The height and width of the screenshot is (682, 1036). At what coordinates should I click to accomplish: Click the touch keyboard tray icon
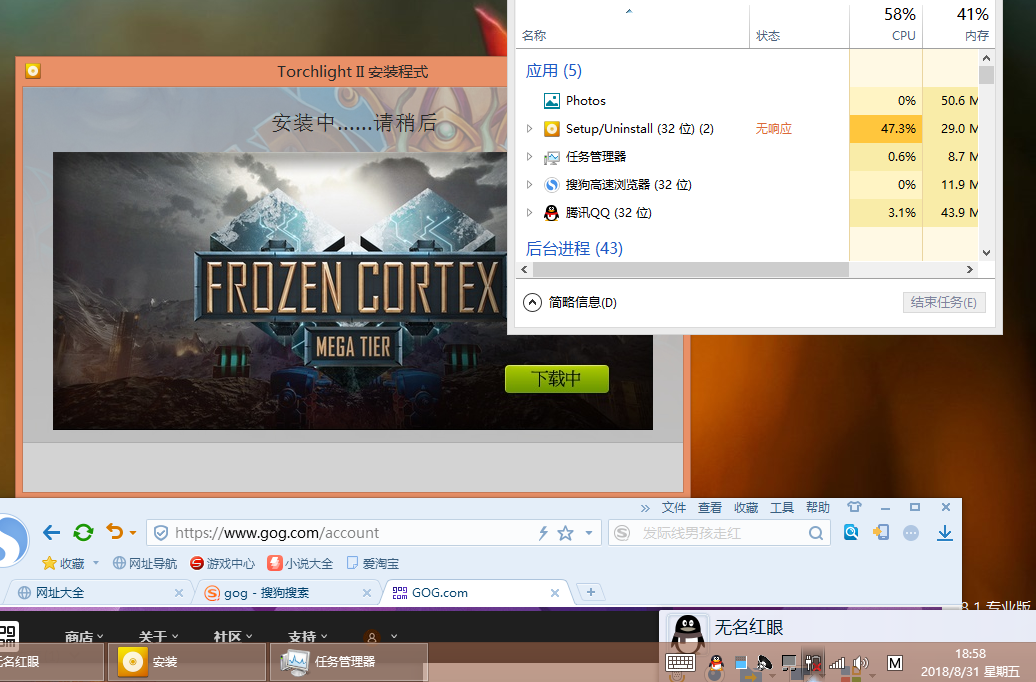681,663
